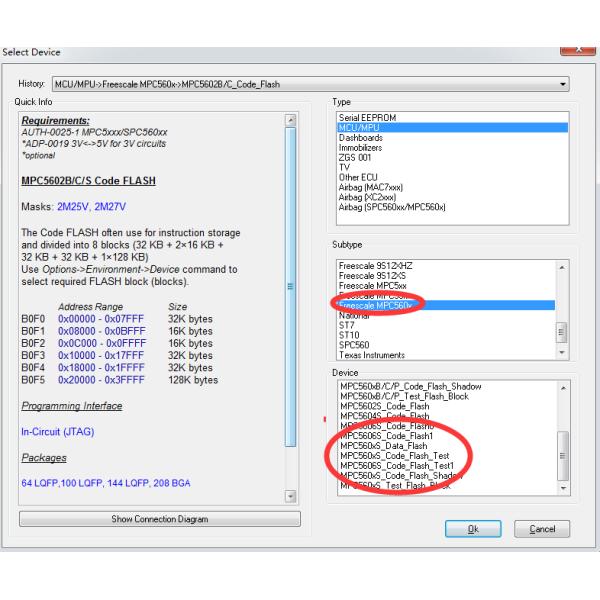Select SPC560 in the Subtype list
This screenshot has height=600, width=600.
[x=354, y=344]
